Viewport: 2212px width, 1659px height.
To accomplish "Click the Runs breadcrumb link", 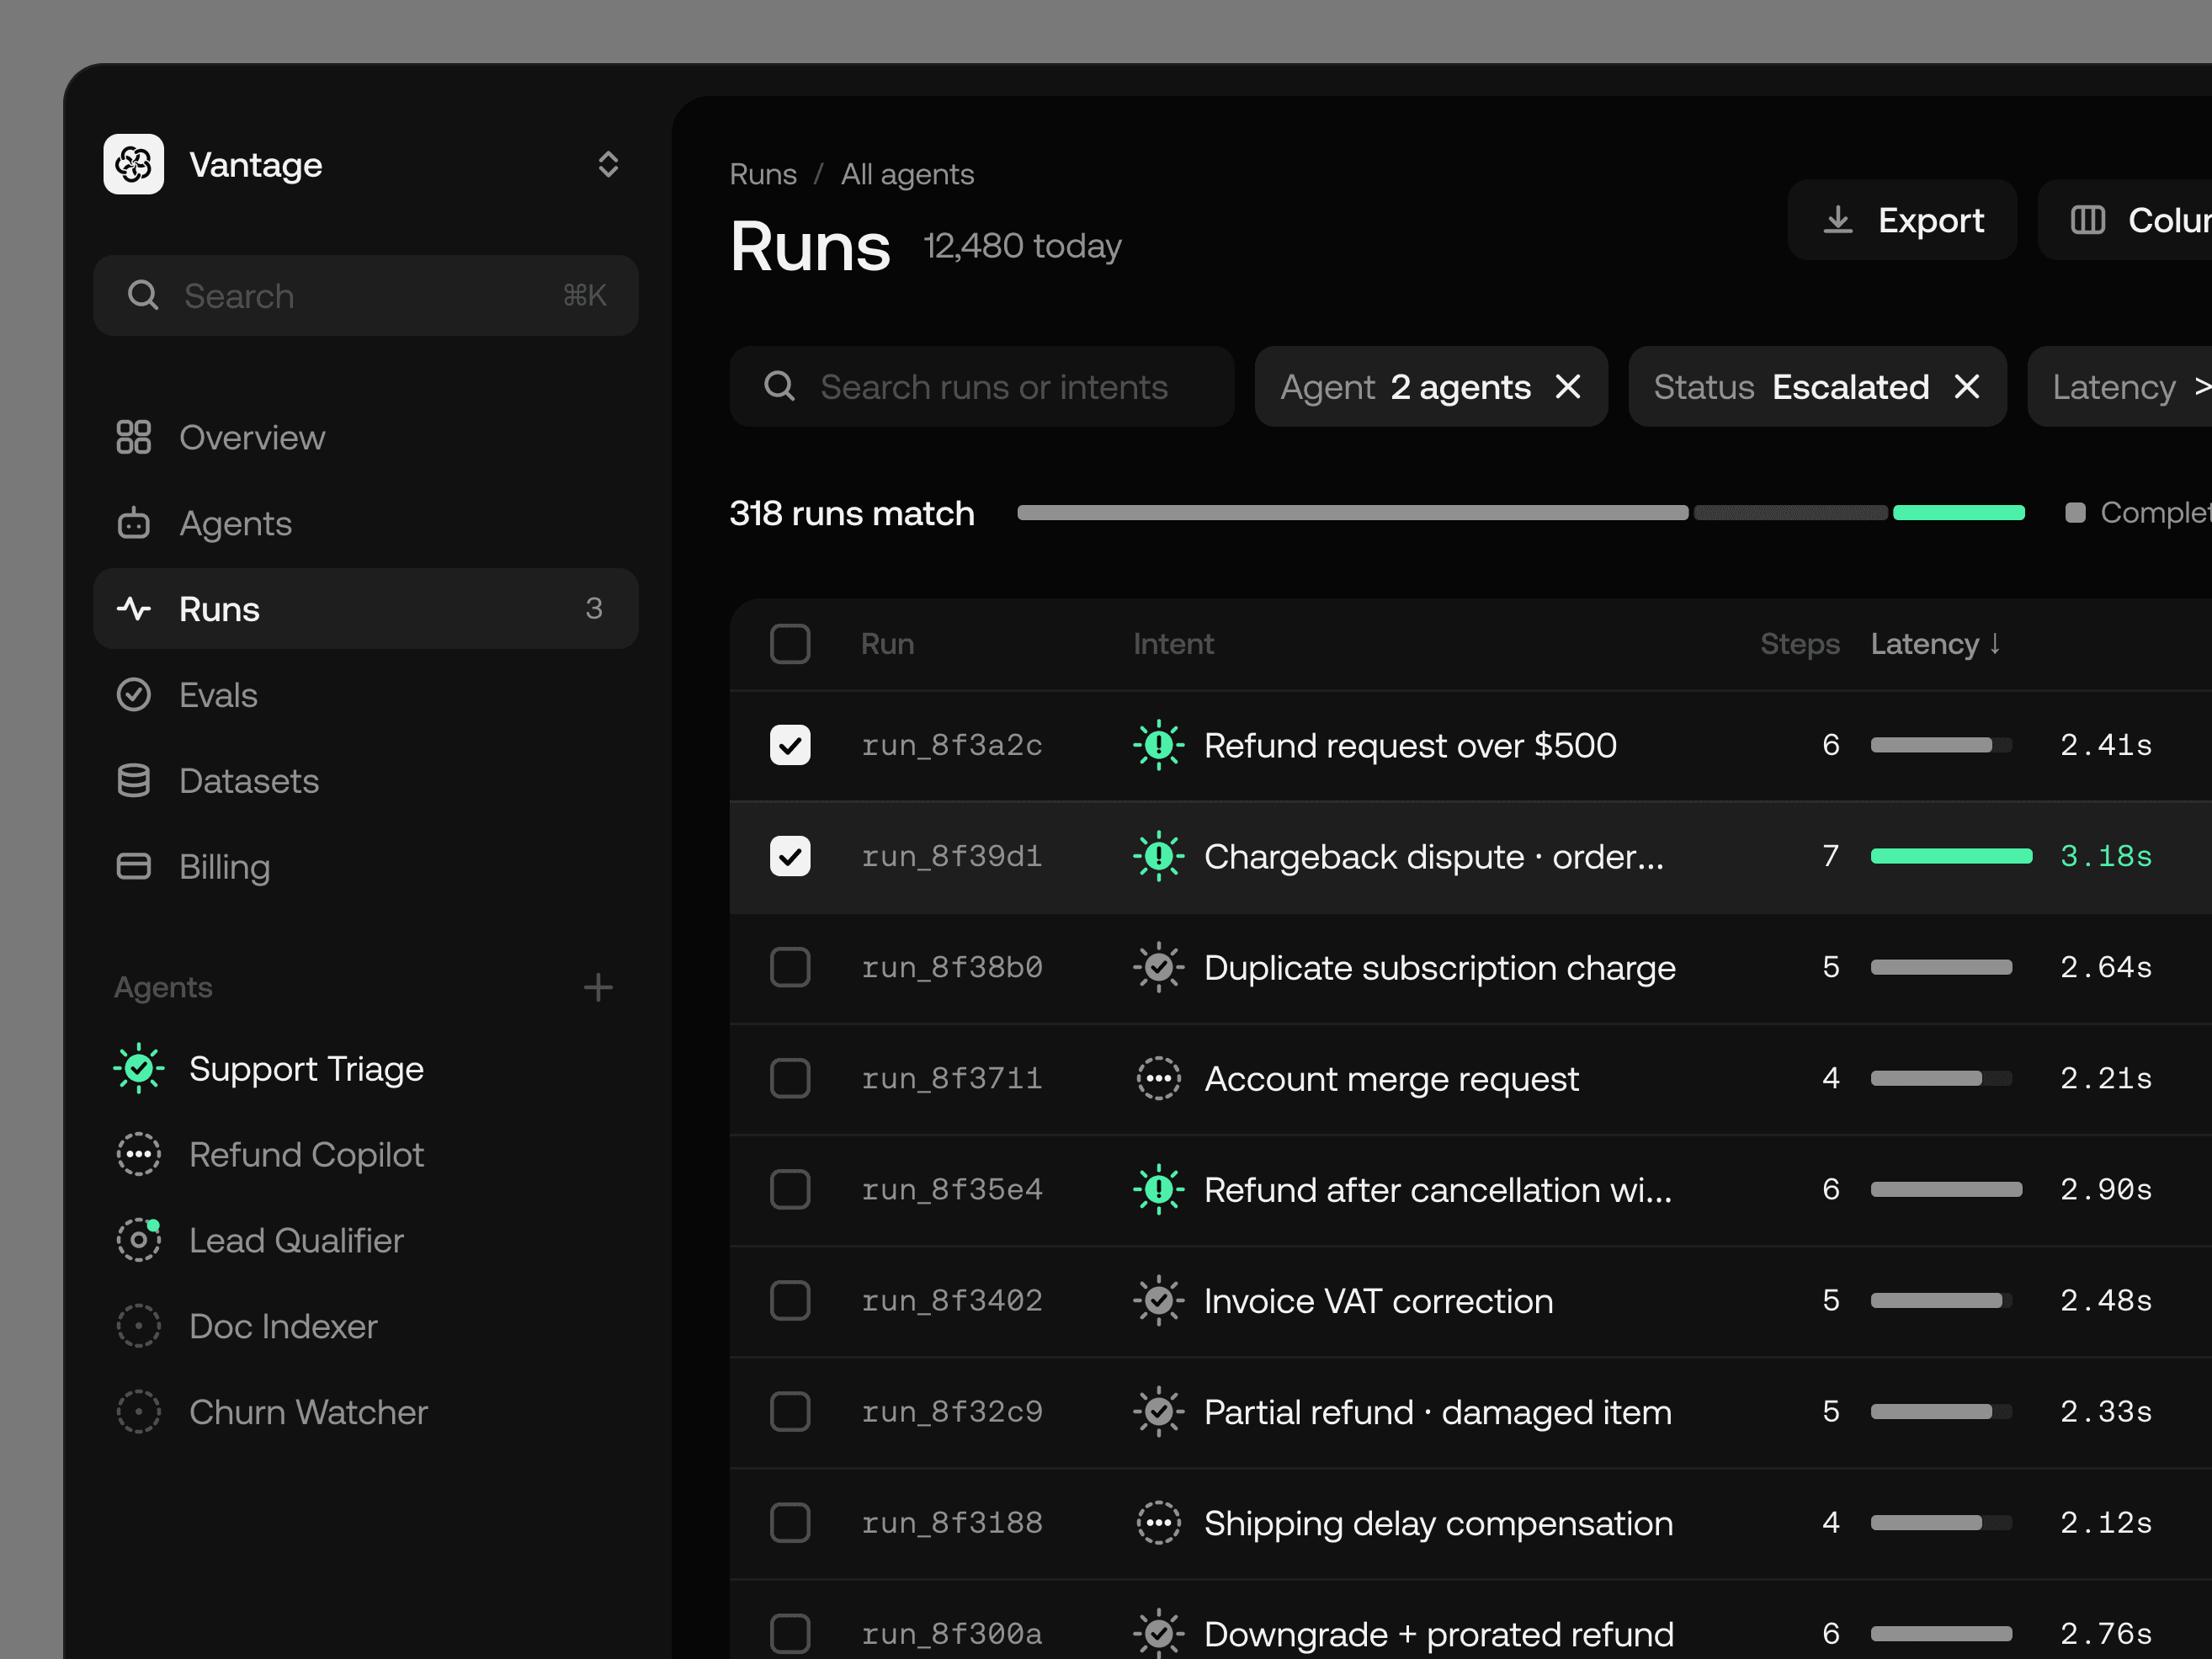I will pos(763,175).
